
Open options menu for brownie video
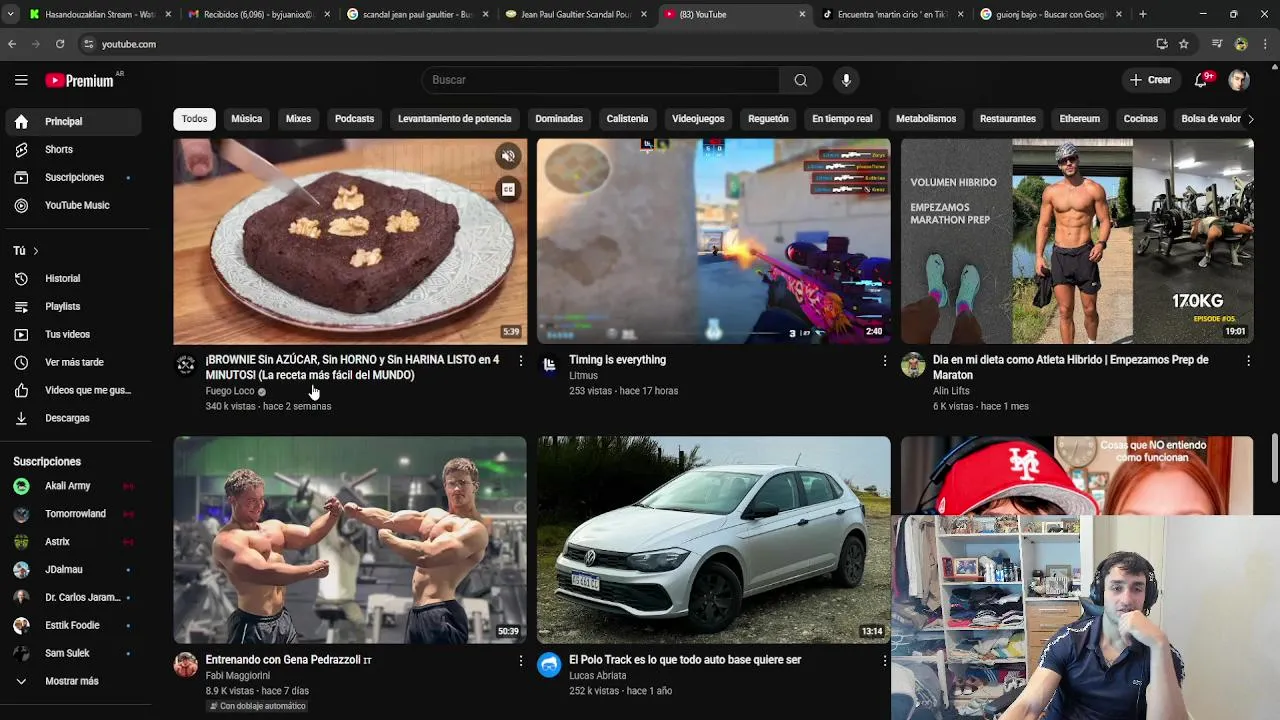pyautogui.click(x=520, y=360)
